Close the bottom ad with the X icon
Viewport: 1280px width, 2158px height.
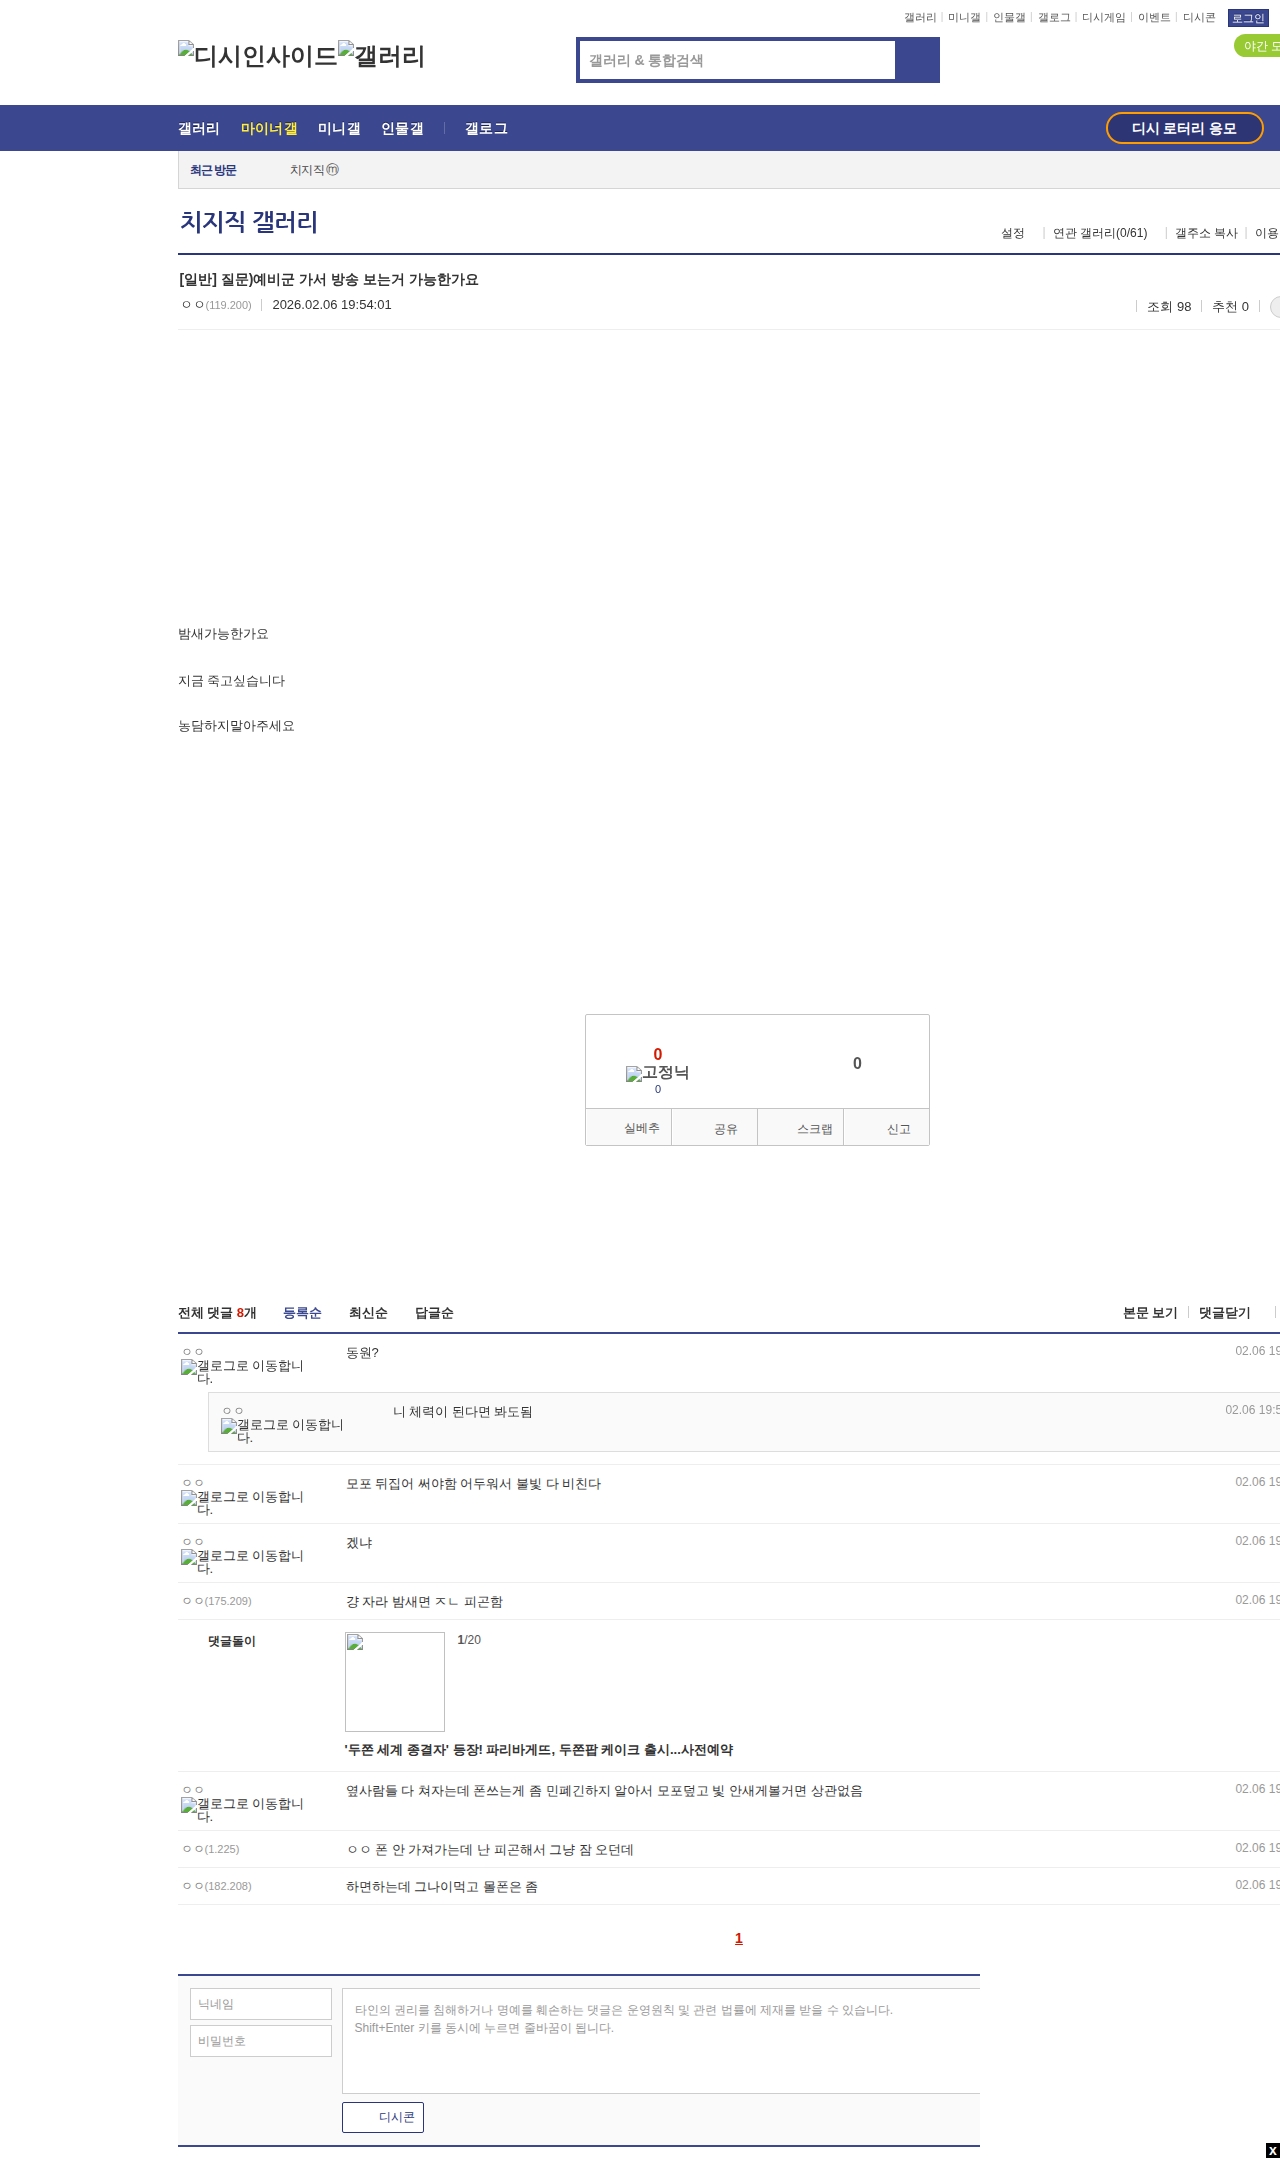[x=1272, y=2150]
